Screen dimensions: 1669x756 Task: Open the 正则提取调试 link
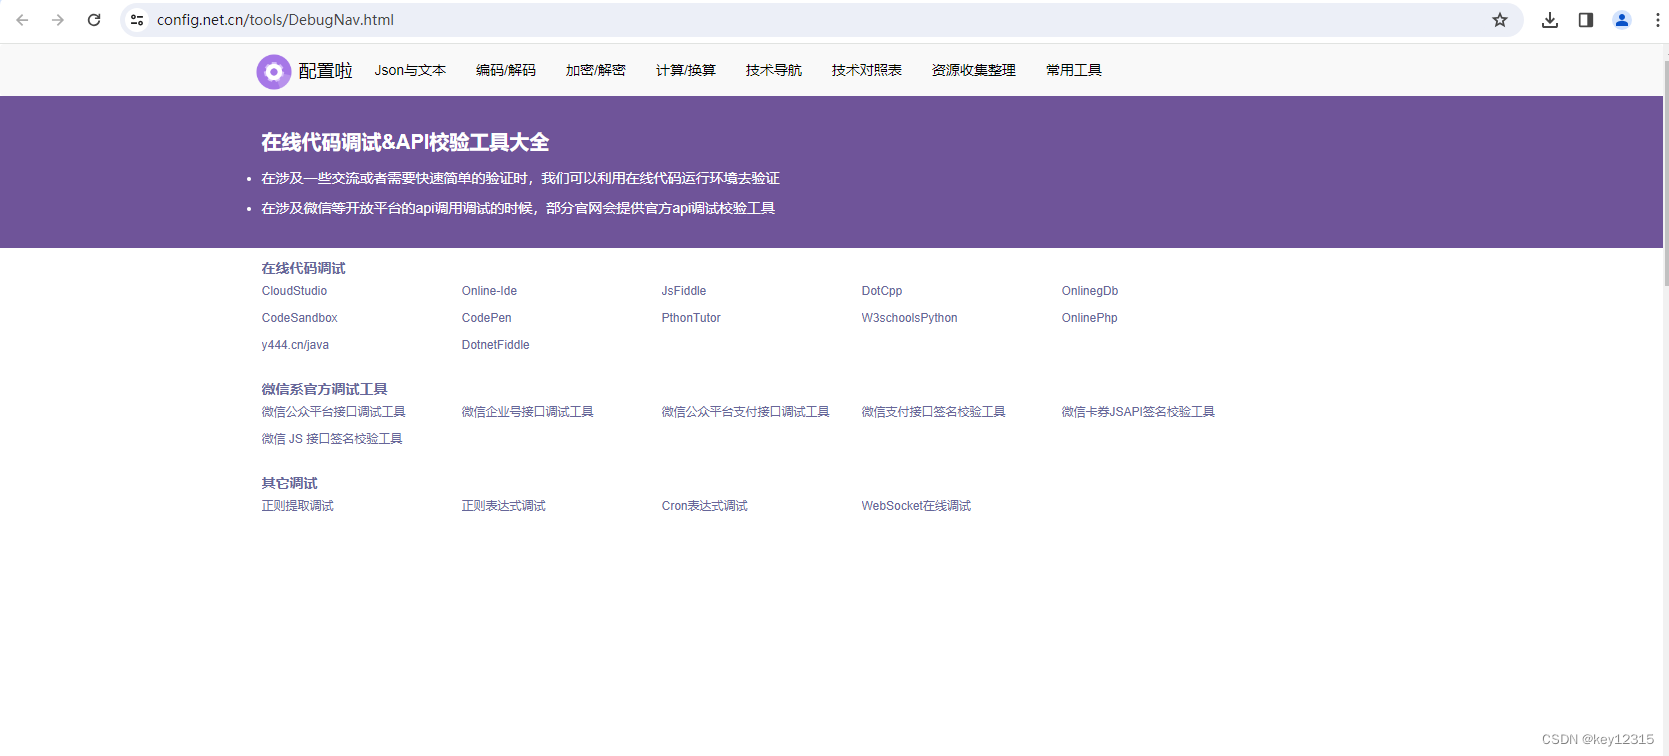[298, 506]
